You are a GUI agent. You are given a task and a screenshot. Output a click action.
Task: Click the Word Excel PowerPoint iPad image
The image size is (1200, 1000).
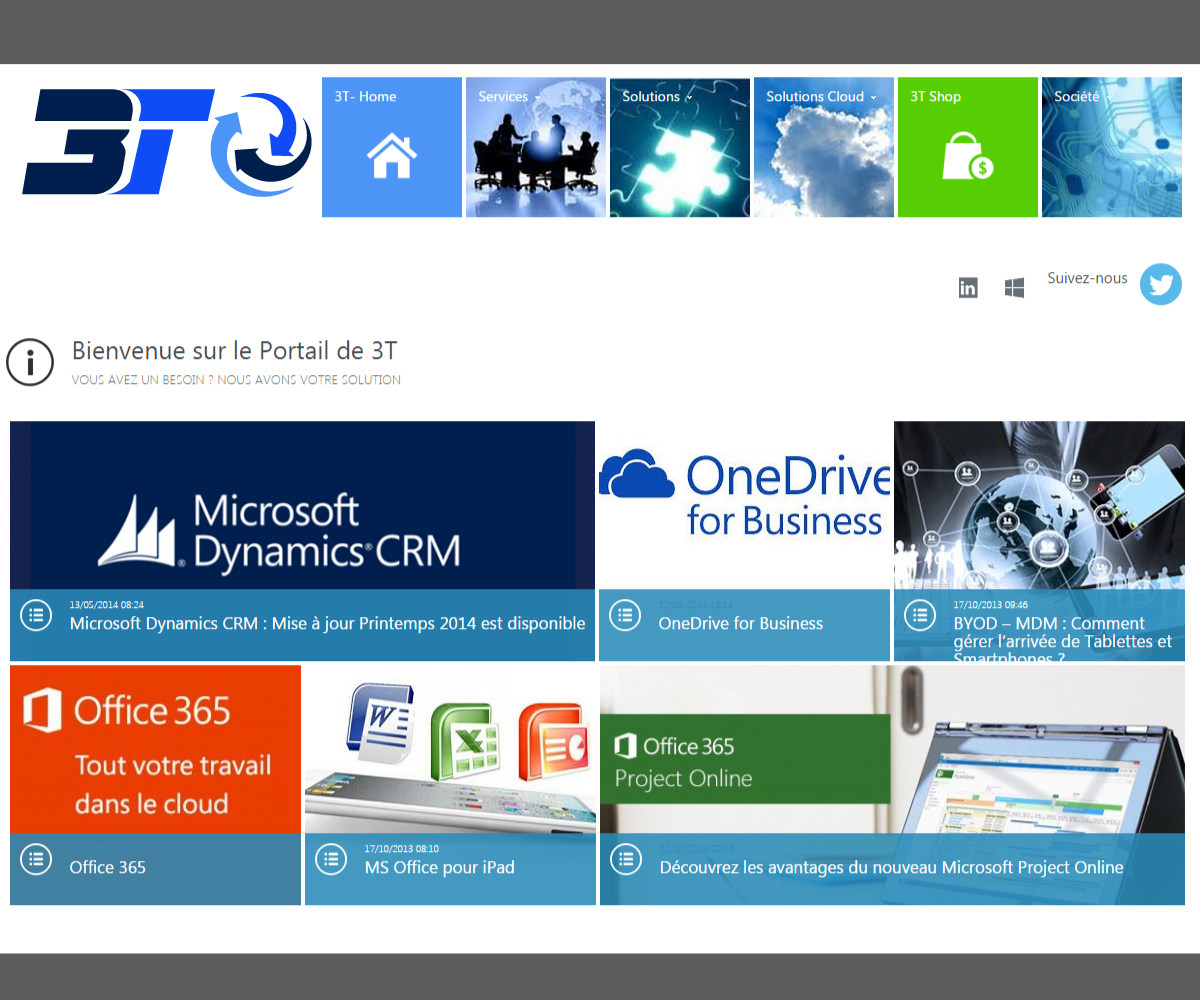(x=450, y=749)
